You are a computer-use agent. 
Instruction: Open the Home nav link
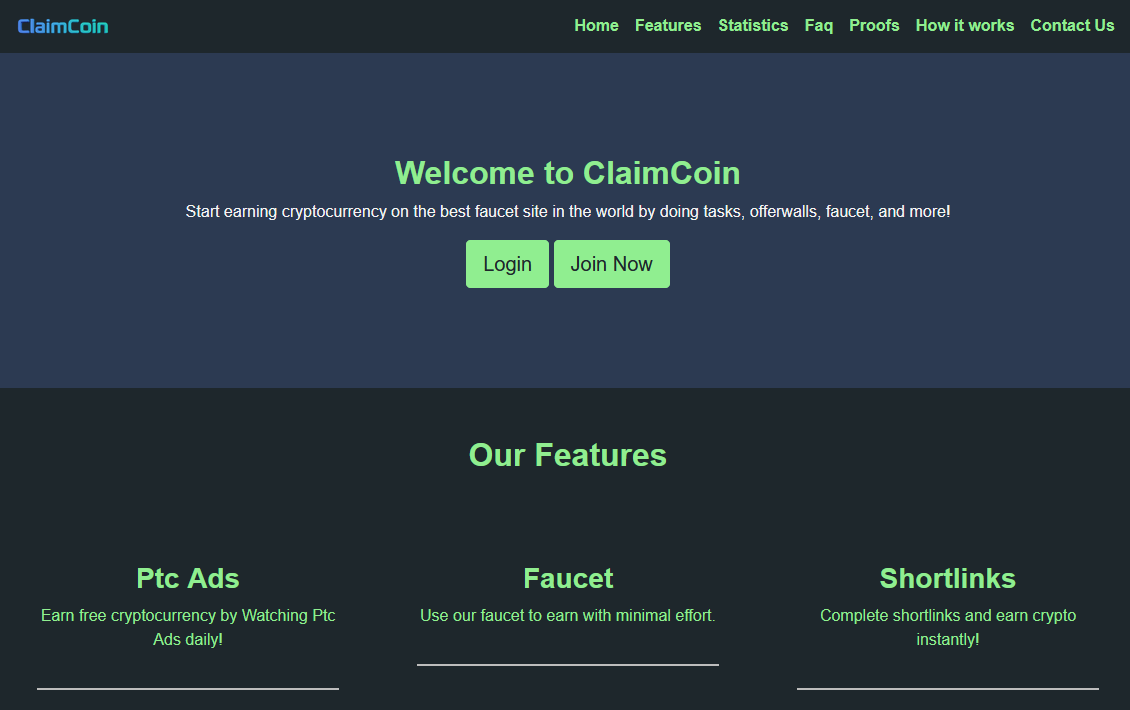coord(596,25)
